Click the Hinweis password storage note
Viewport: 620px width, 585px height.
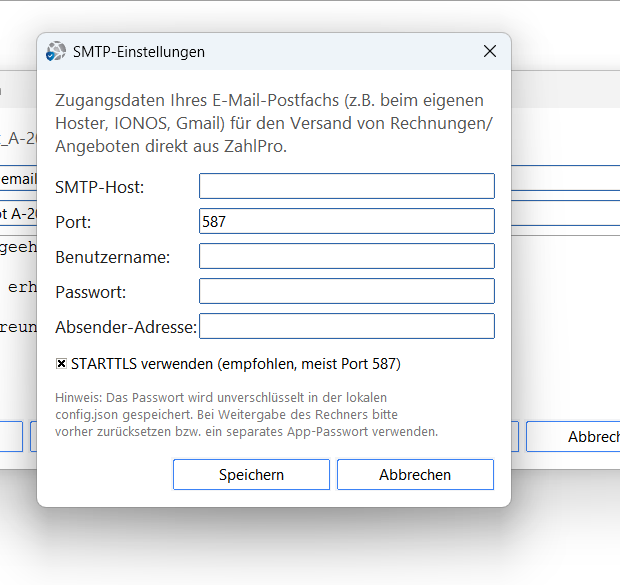(246, 415)
